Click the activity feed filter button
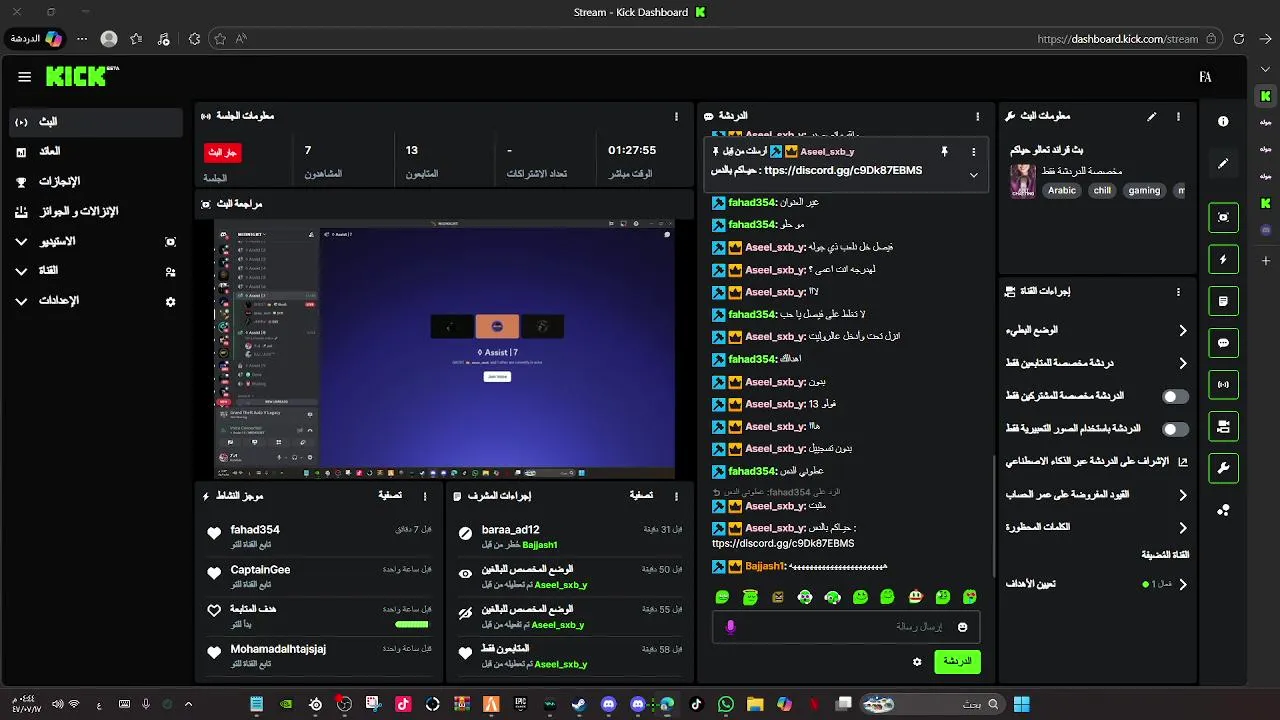 390,496
